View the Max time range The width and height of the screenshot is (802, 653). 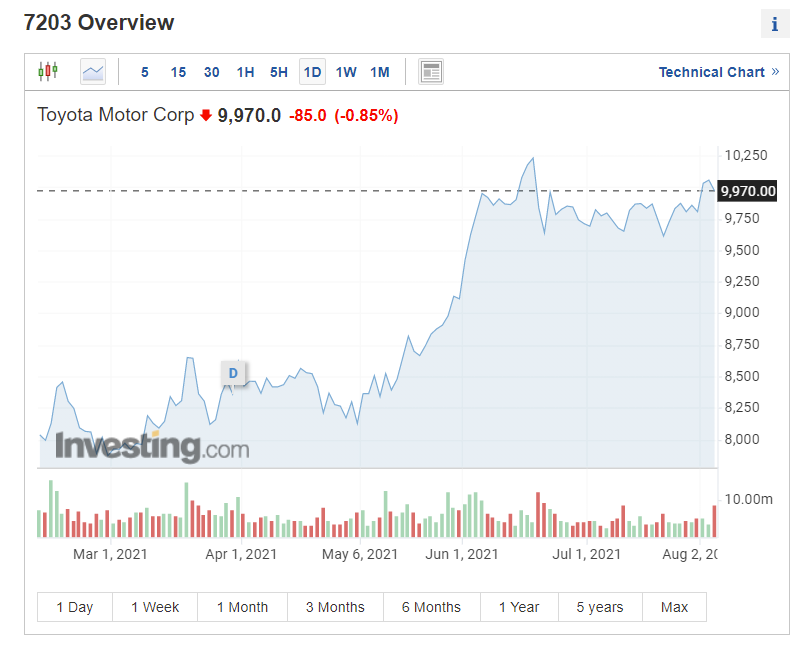[675, 607]
